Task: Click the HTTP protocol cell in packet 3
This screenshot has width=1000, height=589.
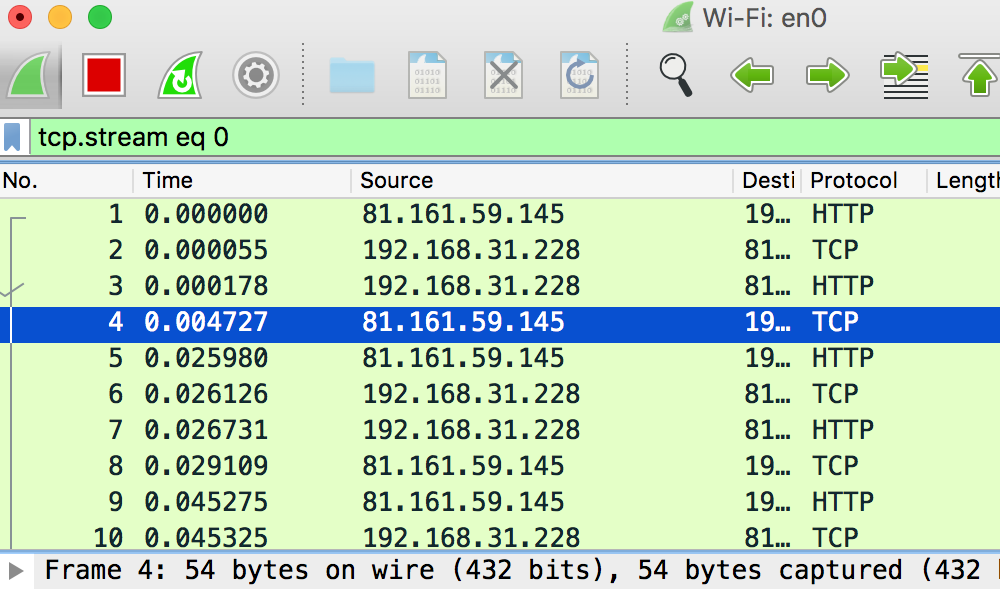Action: 842,286
